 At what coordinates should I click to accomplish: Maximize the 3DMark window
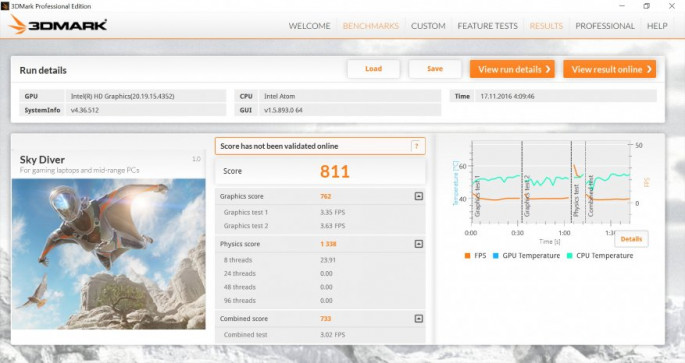(x=647, y=6)
